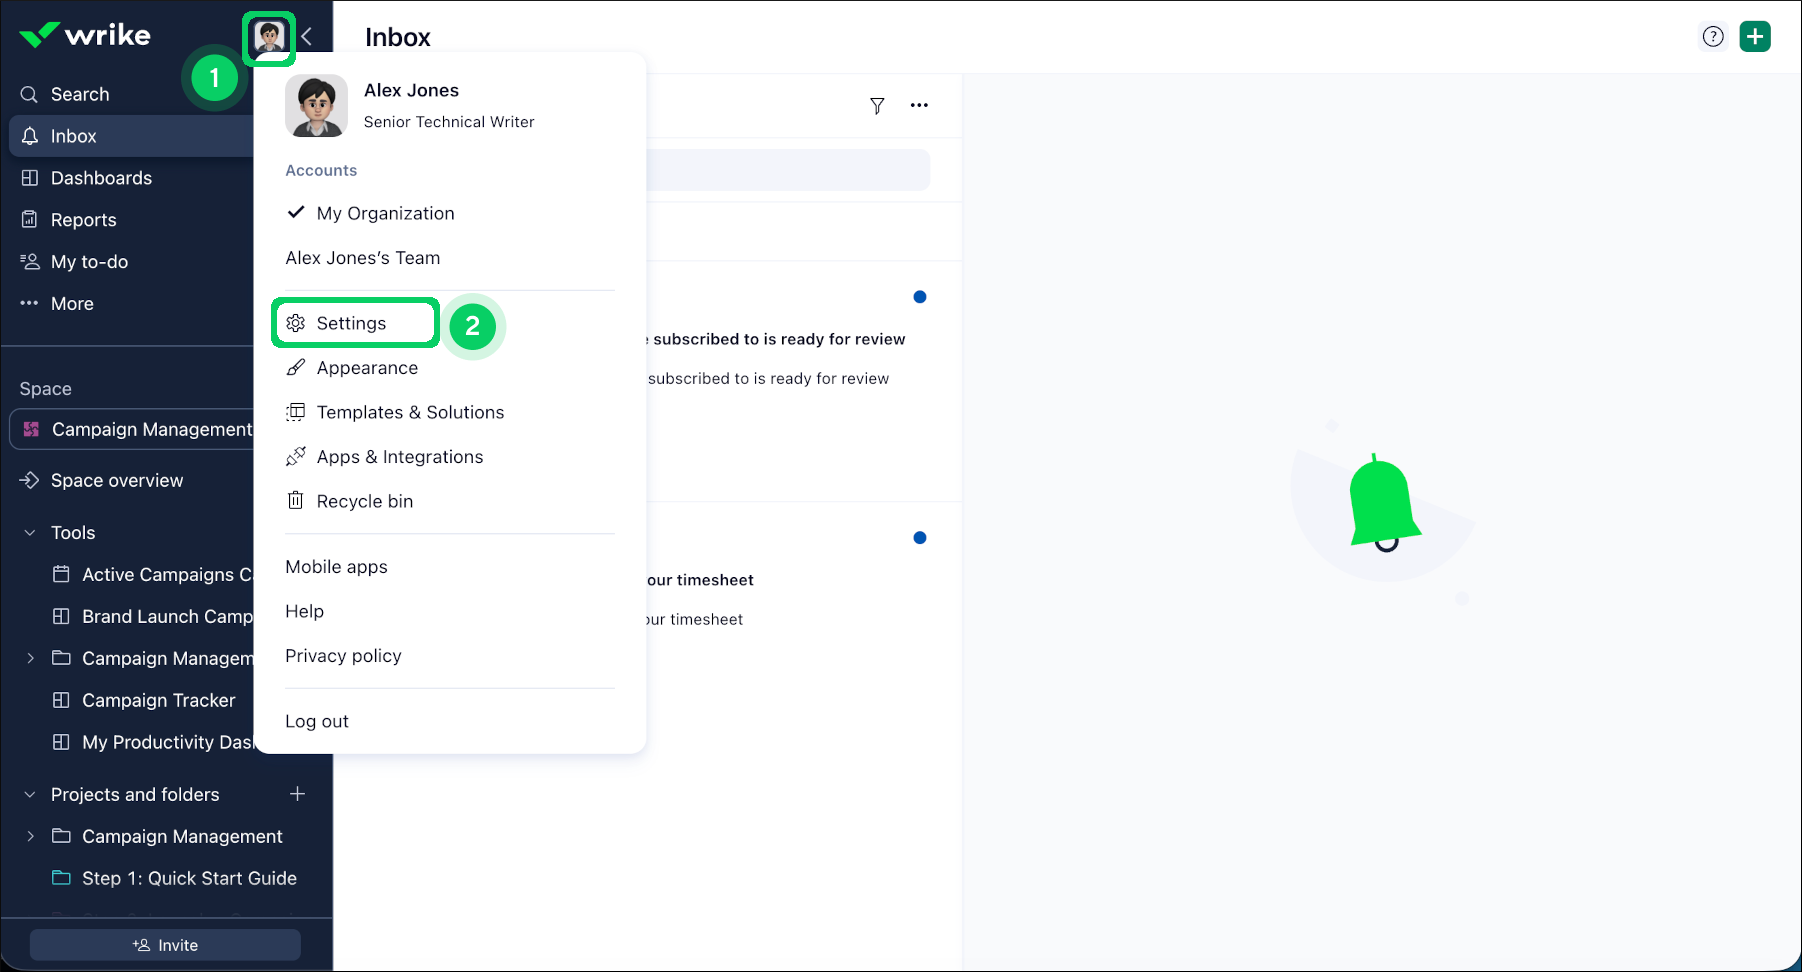Open the profile avatar menu
Viewport: 1802px width, 972px height.
coord(269,38)
